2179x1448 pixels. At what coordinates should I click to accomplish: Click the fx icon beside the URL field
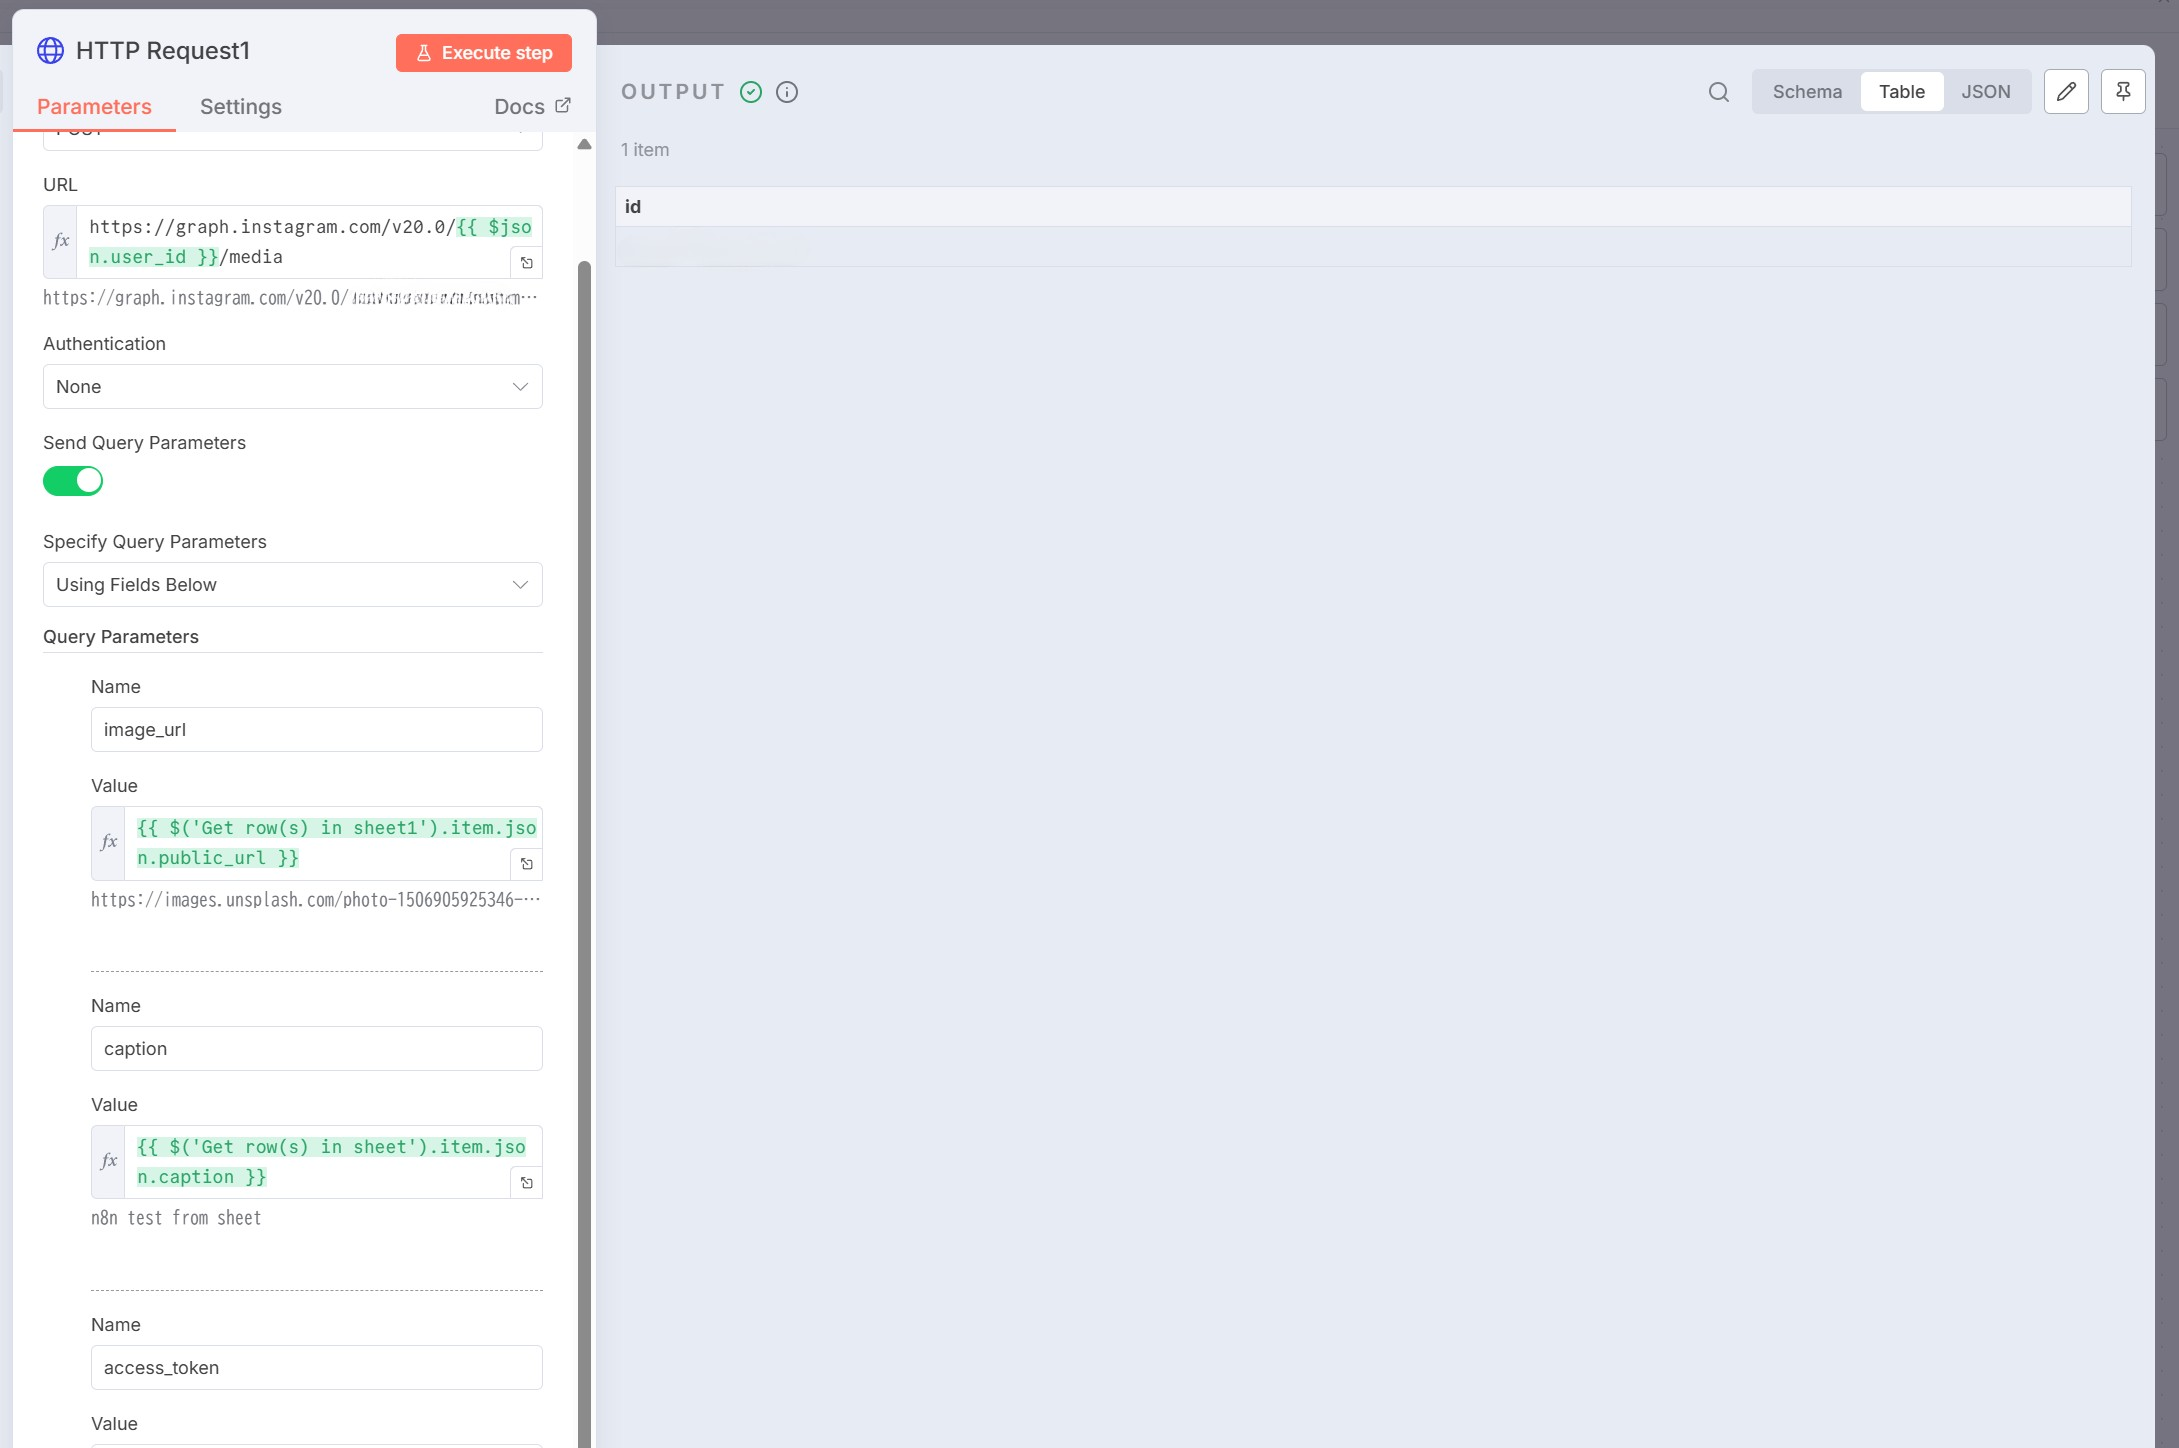click(x=61, y=241)
